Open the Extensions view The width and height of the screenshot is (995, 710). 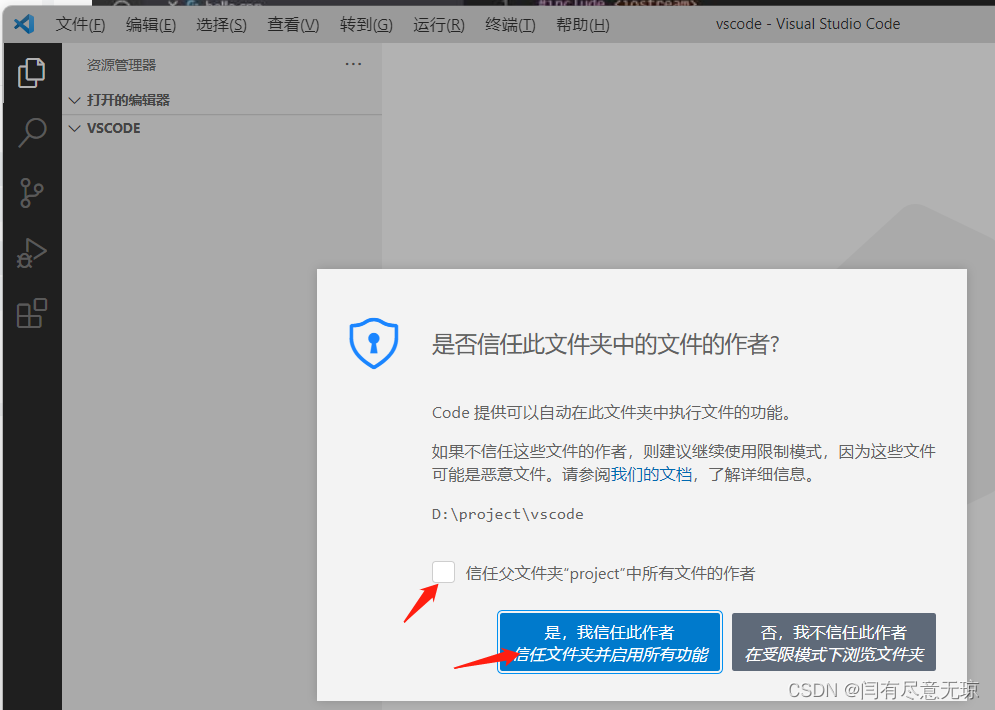pos(31,313)
